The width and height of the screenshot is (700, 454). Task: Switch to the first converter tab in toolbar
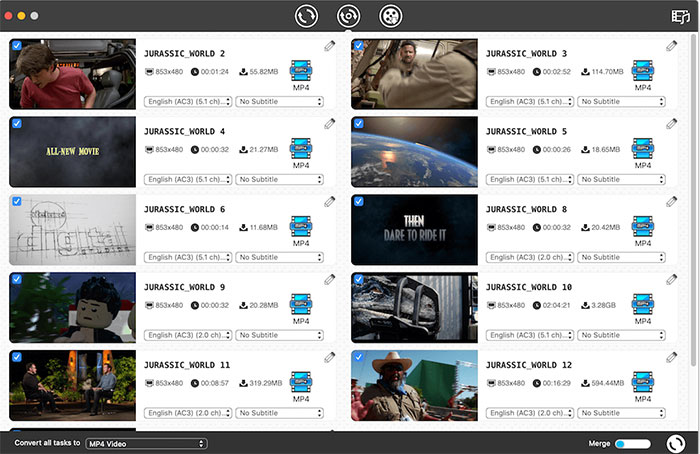point(307,16)
